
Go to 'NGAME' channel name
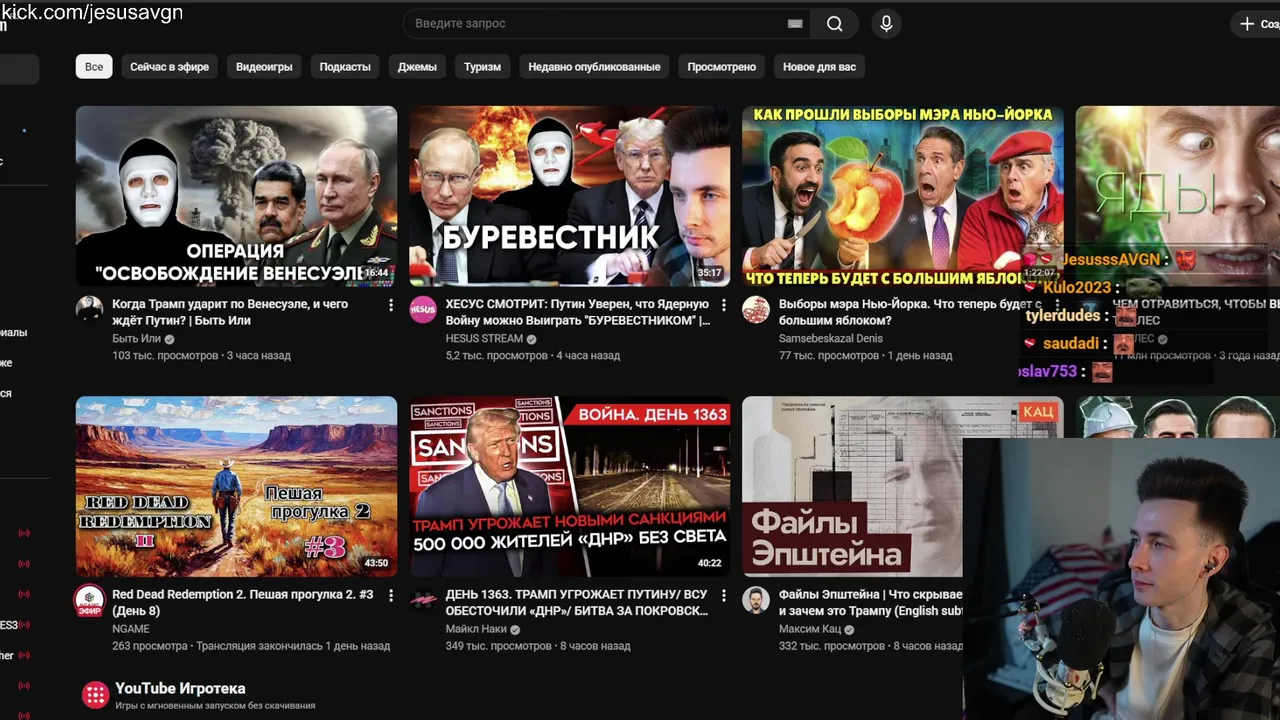[x=131, y=629]
